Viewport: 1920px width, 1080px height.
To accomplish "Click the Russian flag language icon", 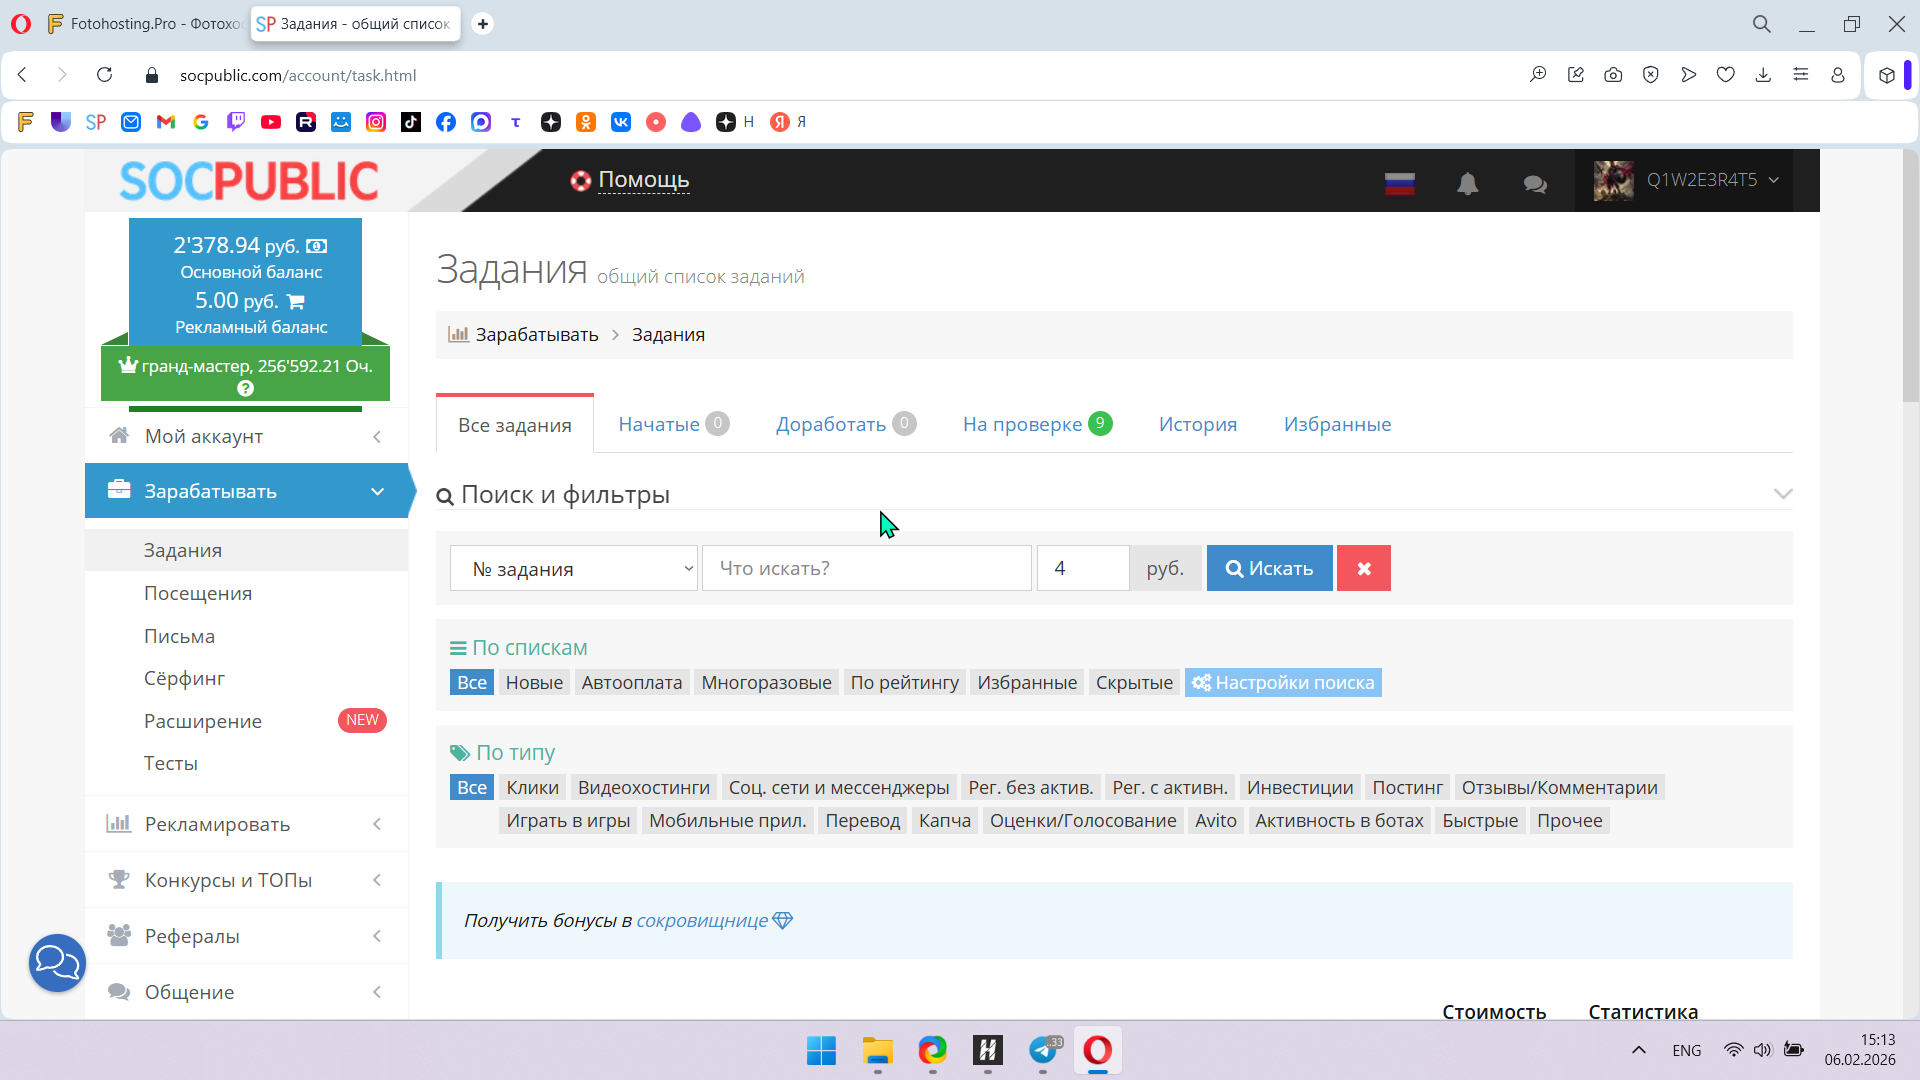I will (1399, 183).
